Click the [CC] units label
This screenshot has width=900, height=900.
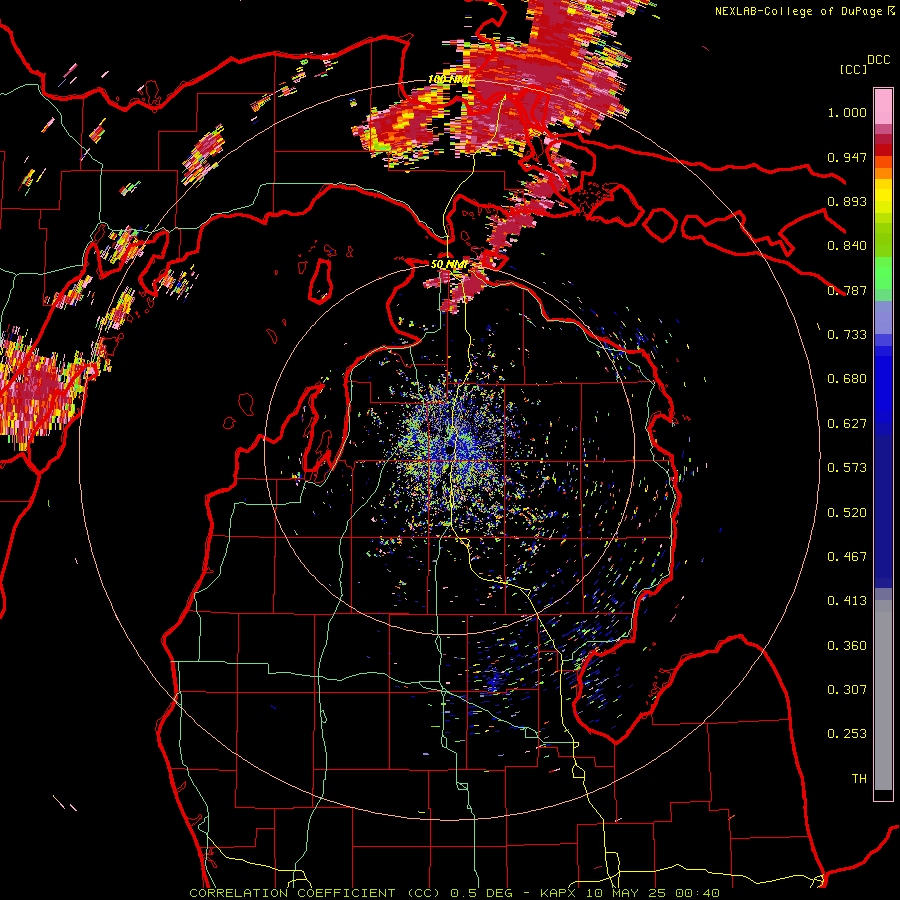click(853, 69)
